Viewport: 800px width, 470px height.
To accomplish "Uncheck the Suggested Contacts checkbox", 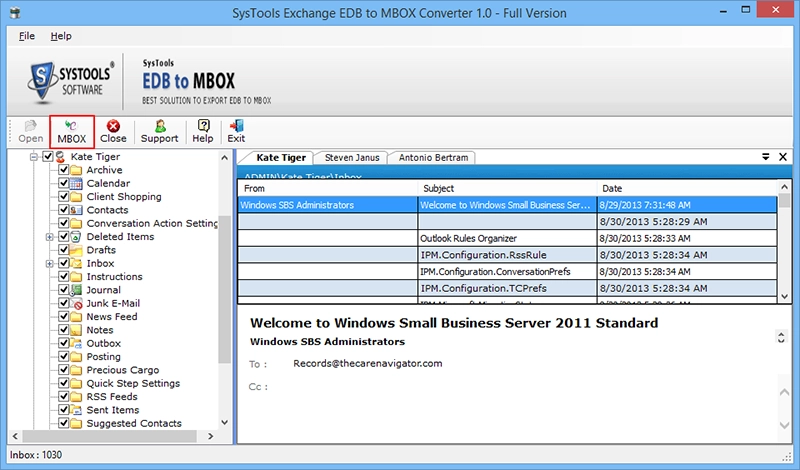I will point(63,423).
